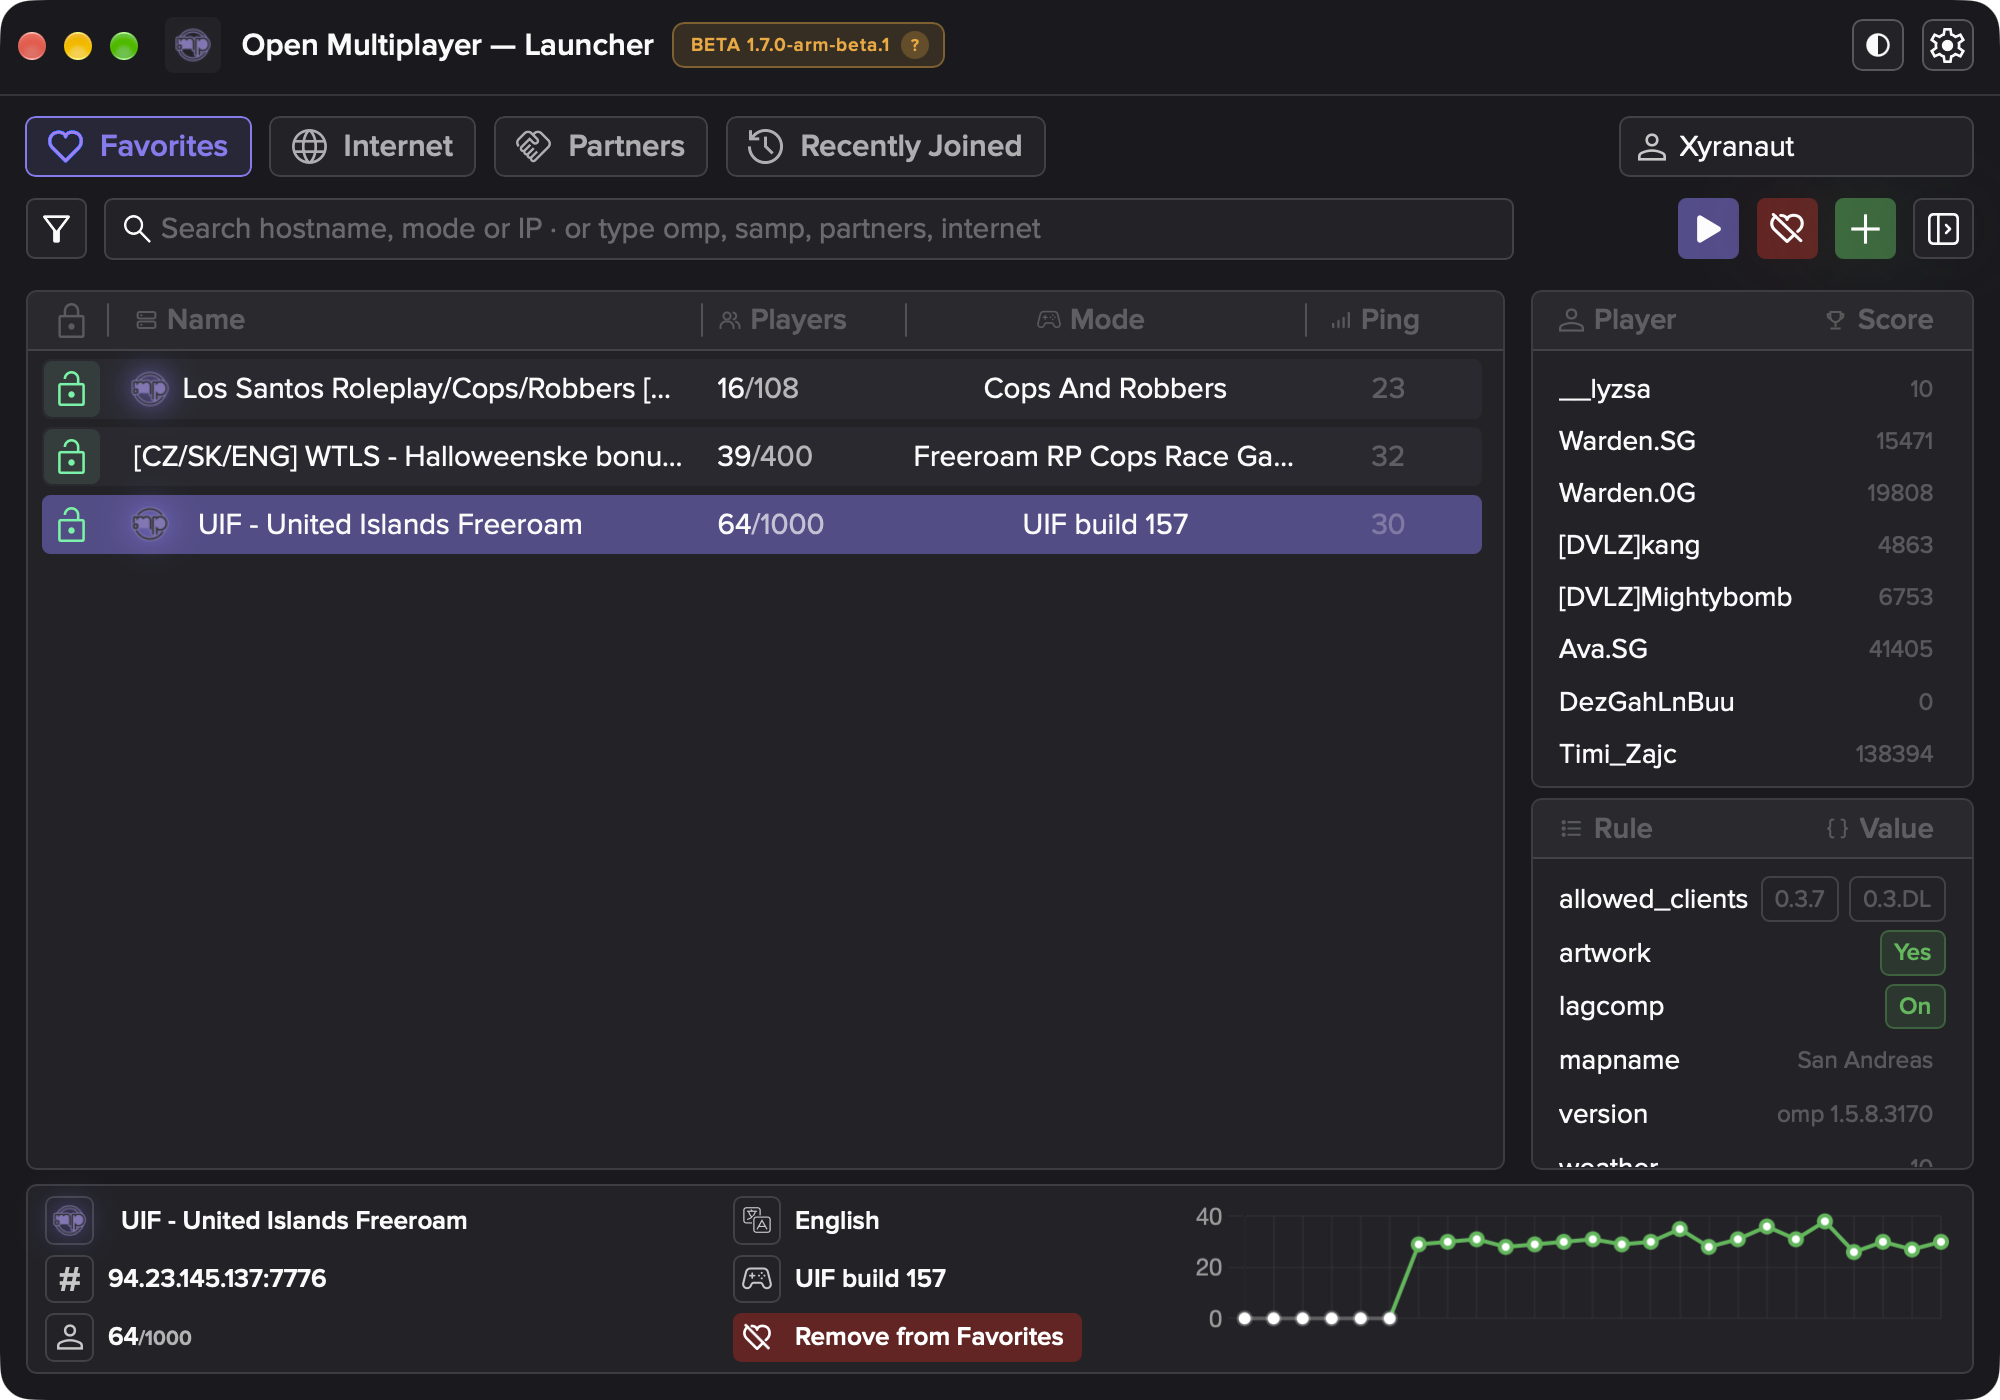Click the hash IP address icon
2000x1400 pixels.
[x=69, y=1278]
